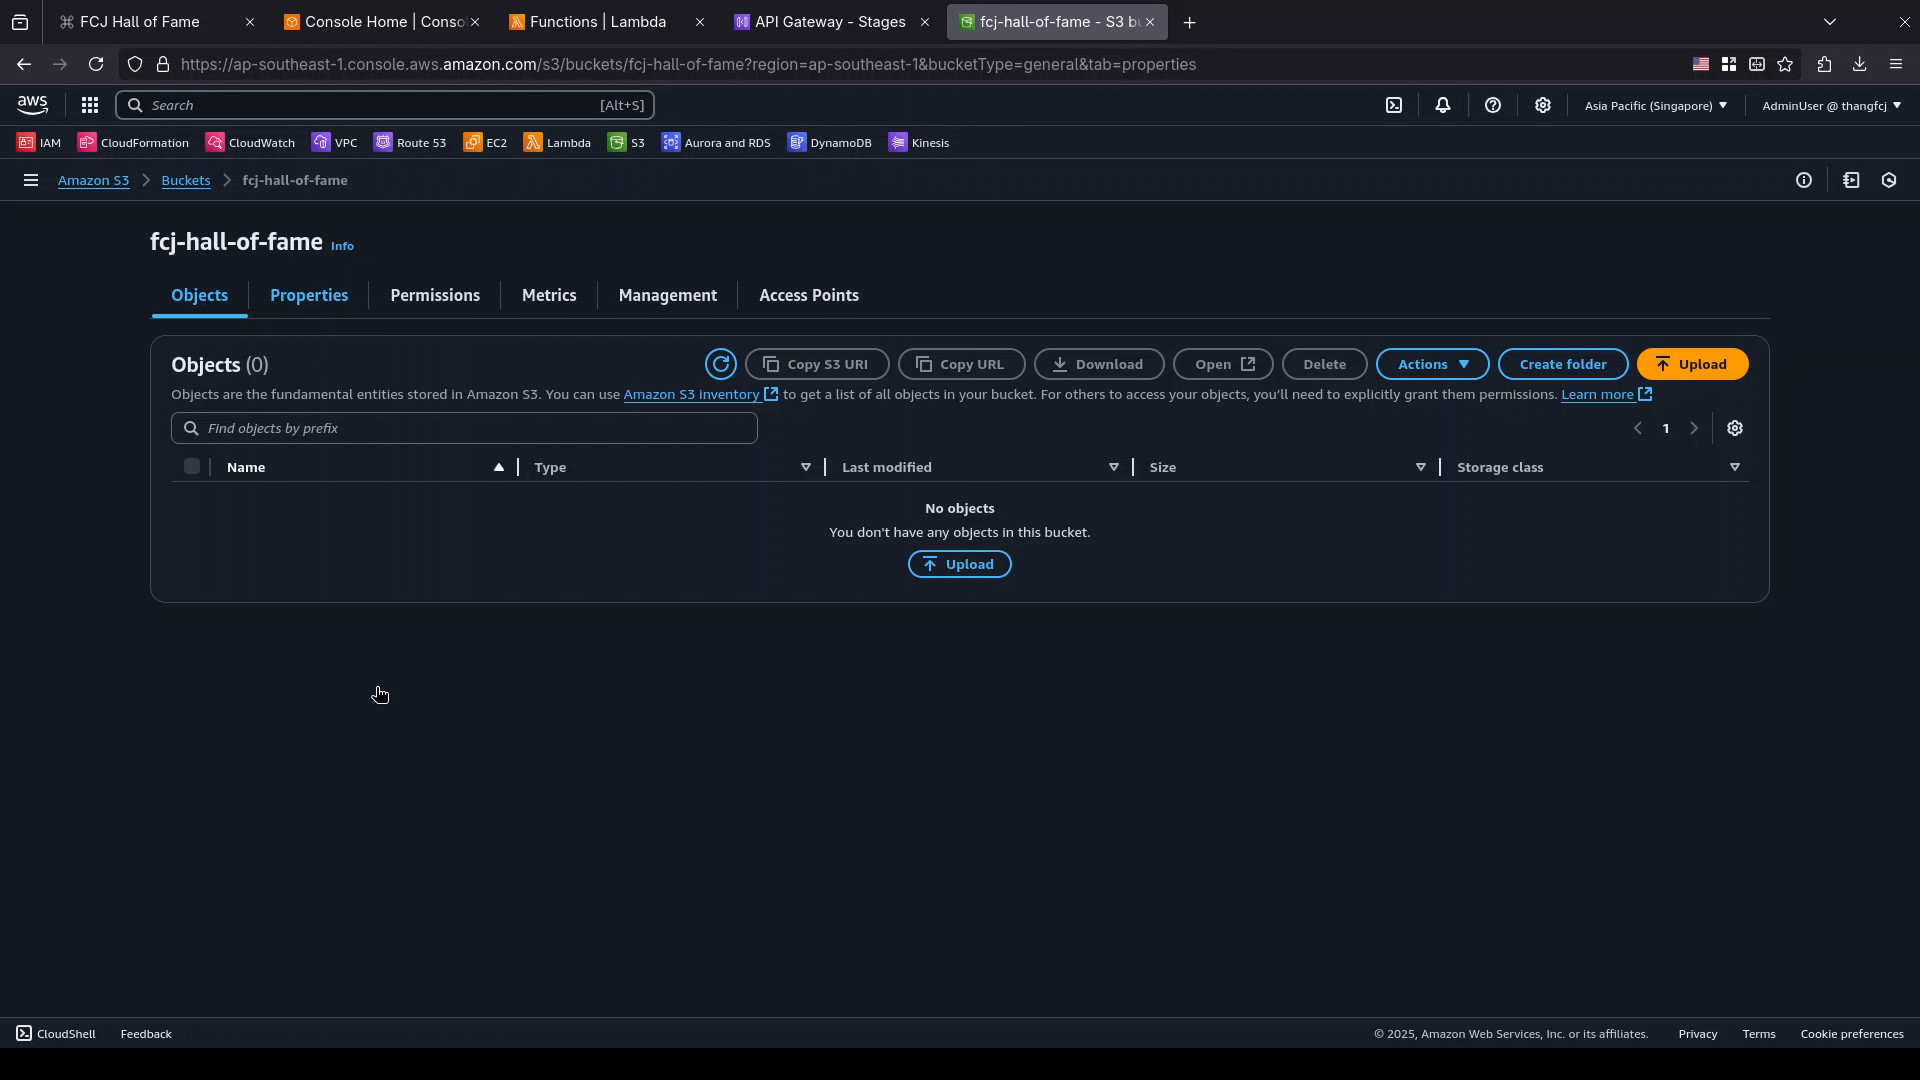
Task: Open the AWS console settings gear
Action: tap(1543, 105)
